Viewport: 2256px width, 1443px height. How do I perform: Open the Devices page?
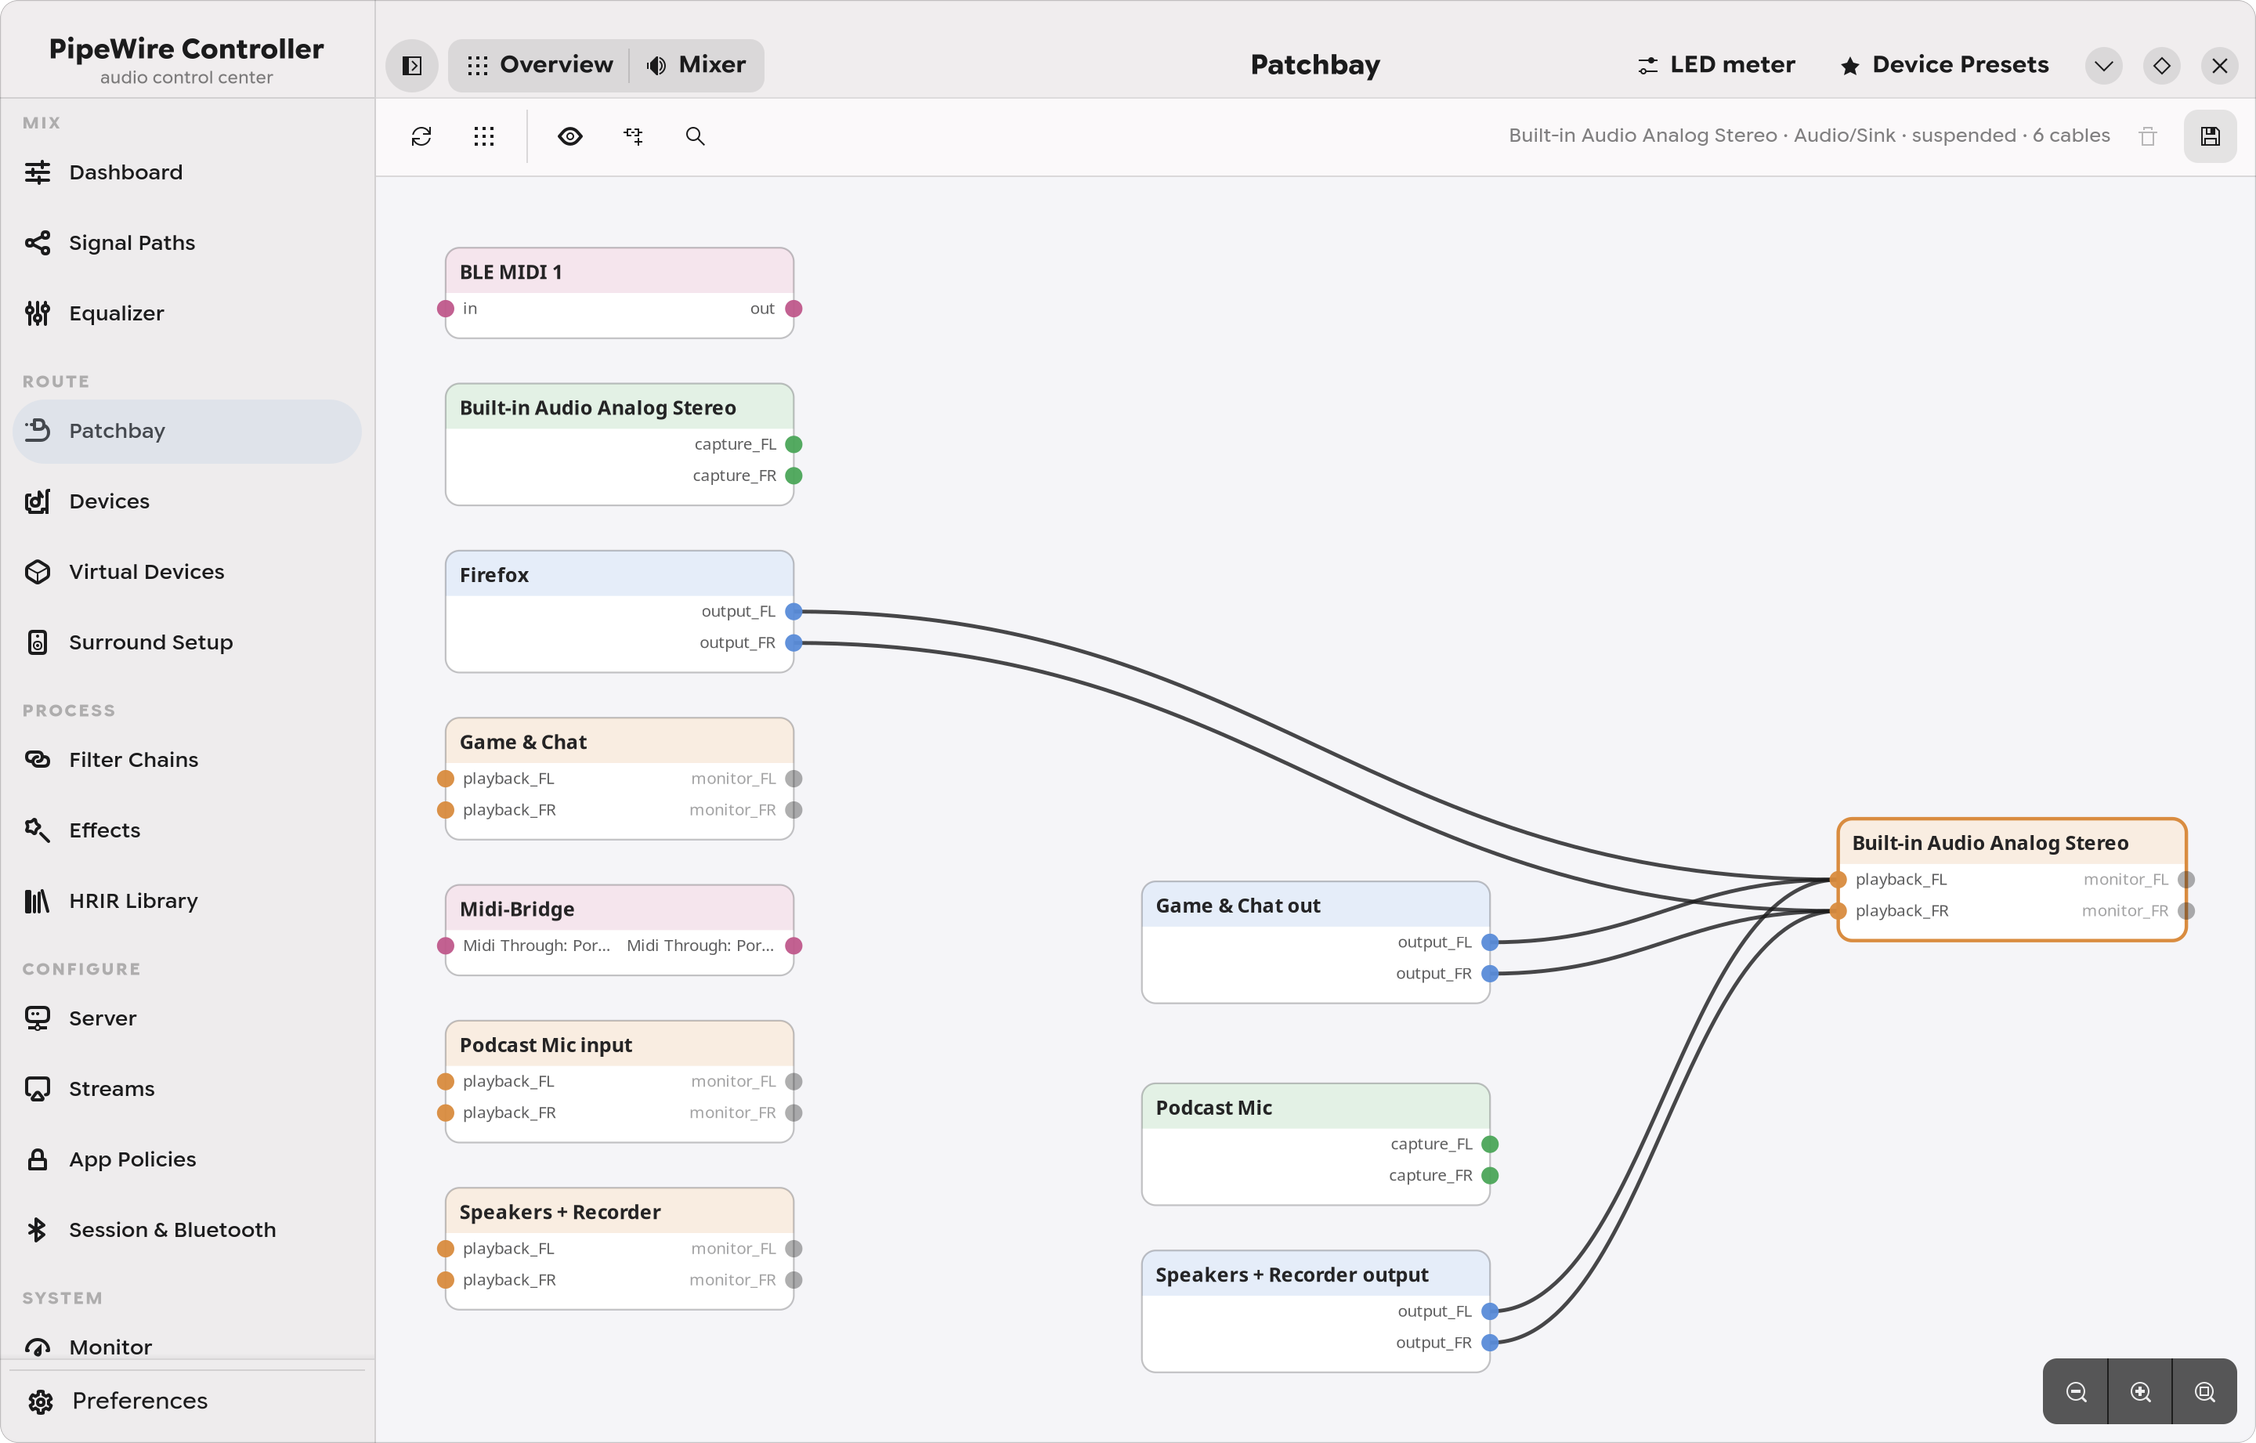[x=187, y=501]
